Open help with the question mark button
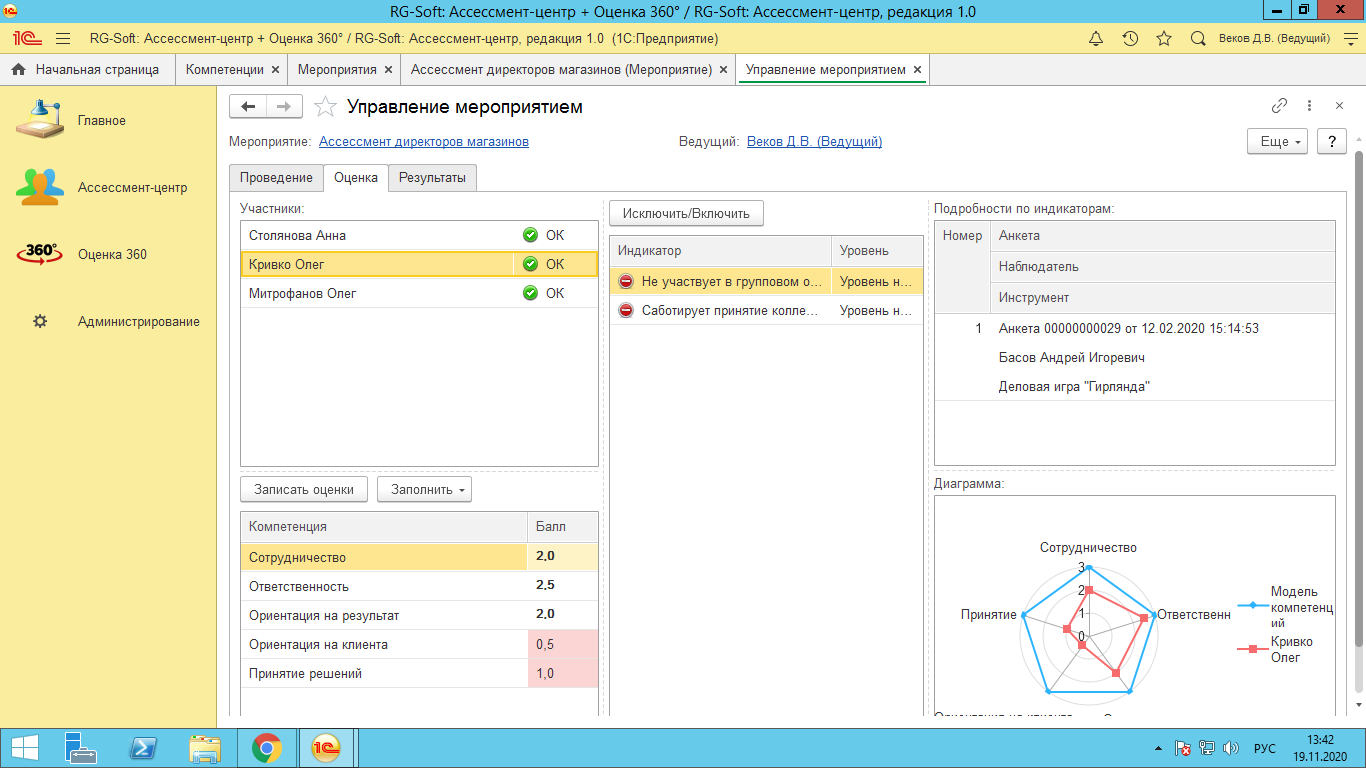 (1332, 142)
